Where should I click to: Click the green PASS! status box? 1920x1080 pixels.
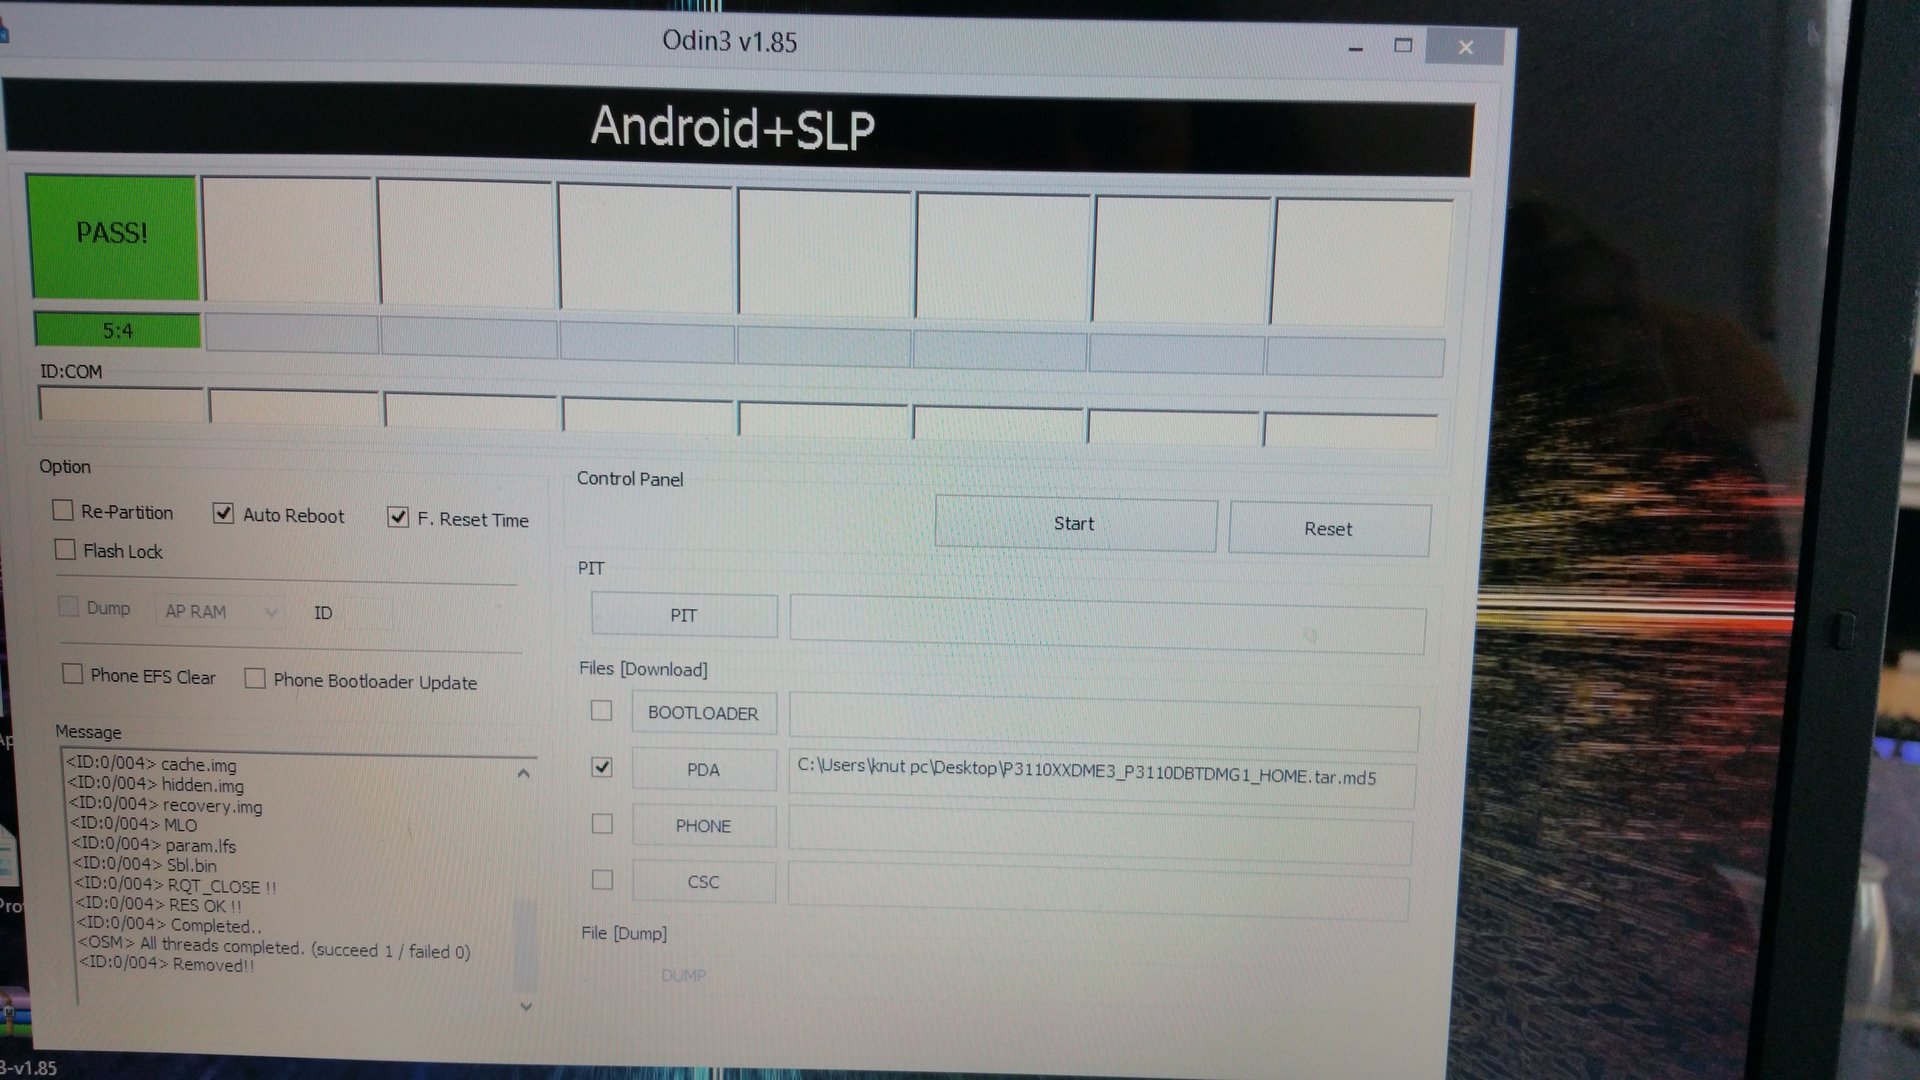113,237
